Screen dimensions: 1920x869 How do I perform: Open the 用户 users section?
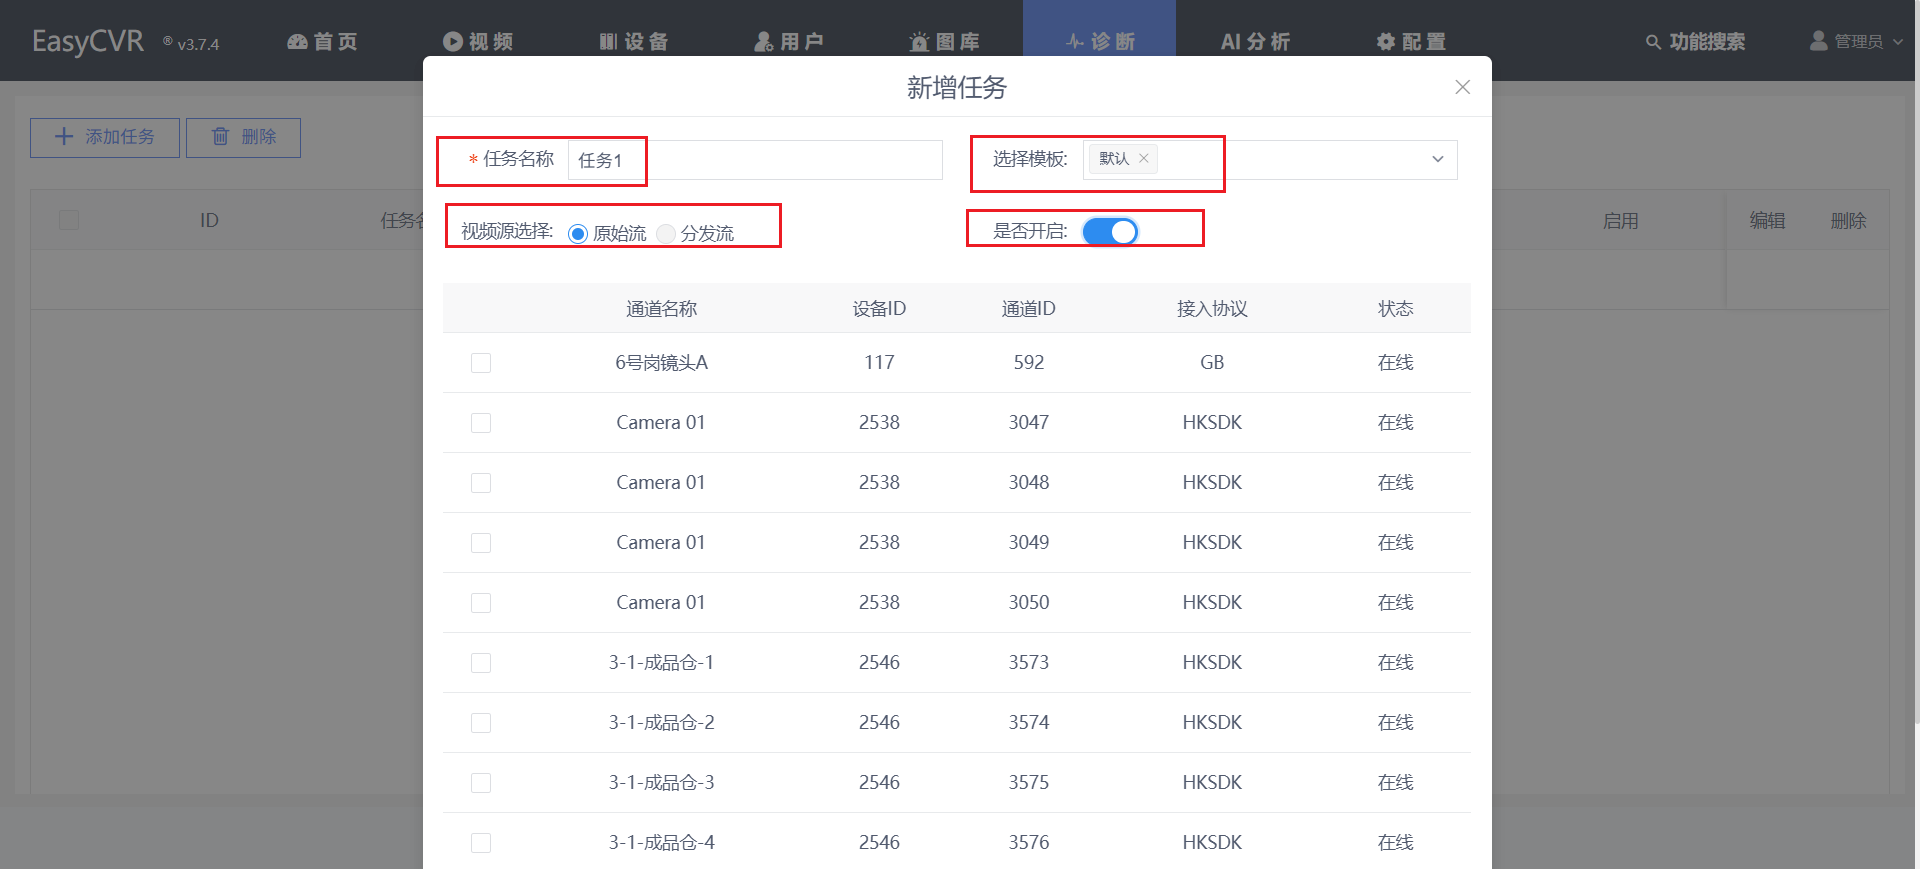(789, 41)
